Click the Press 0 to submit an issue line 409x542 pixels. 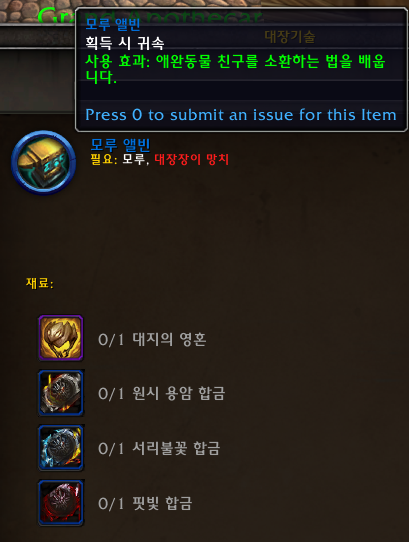pyautogui.click(x=241, y=115)
